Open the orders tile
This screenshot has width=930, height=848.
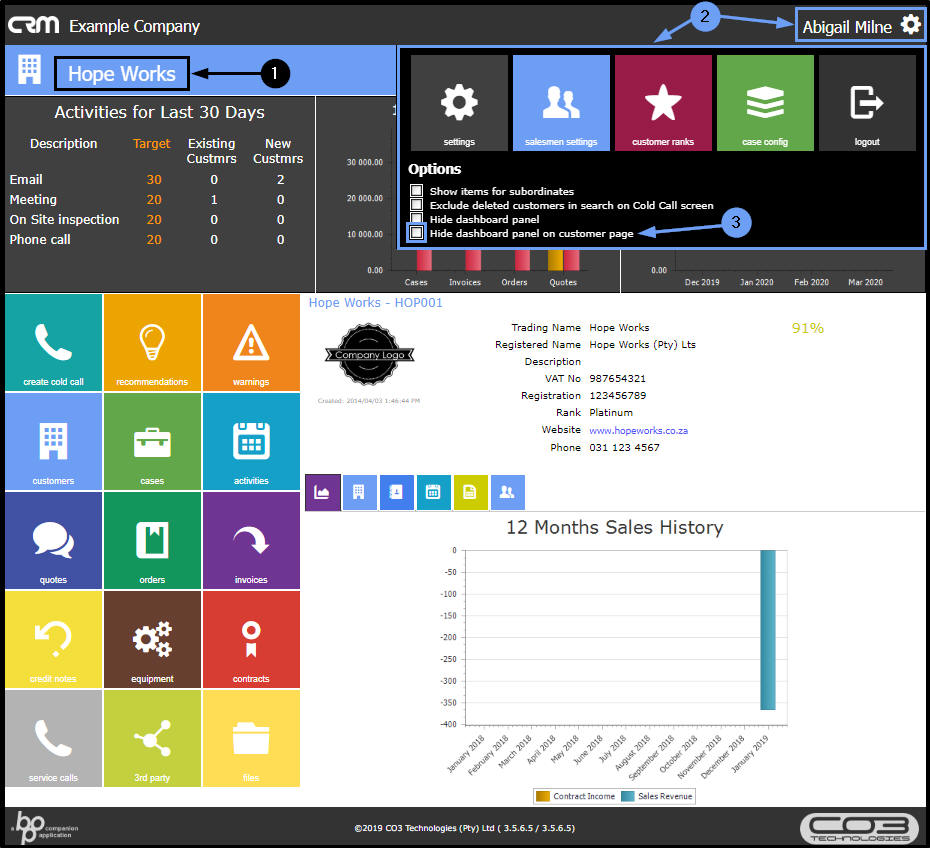152,541
